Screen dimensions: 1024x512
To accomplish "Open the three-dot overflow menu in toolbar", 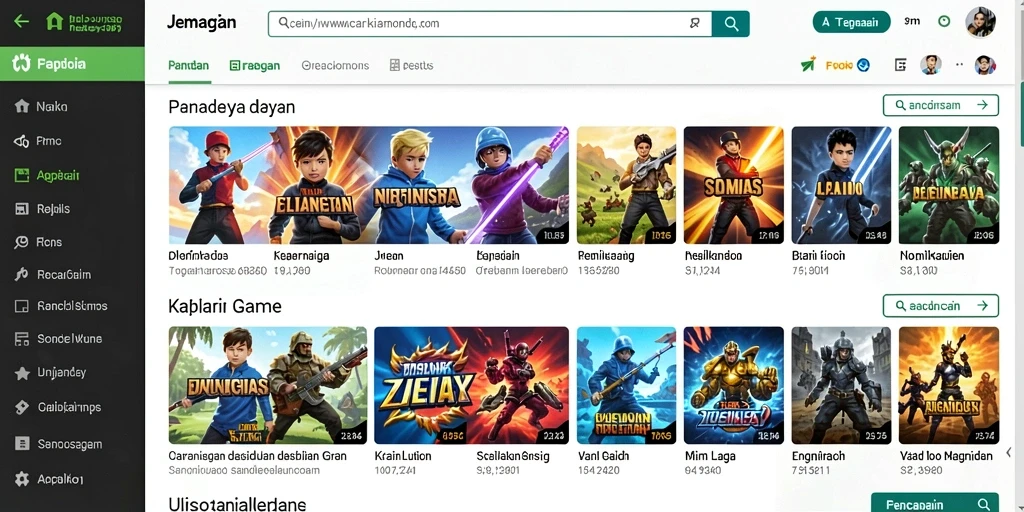I will pyautogui.click(x=959, y=65).
